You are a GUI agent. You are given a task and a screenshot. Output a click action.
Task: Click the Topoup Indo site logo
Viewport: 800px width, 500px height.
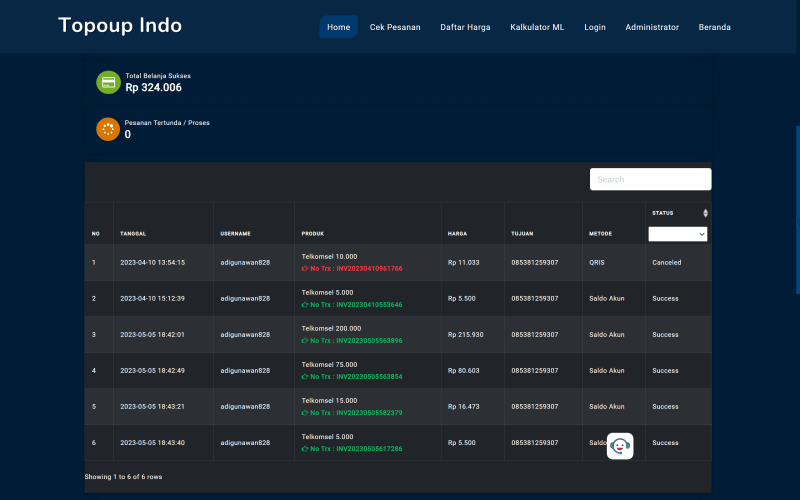coord(120,25)
